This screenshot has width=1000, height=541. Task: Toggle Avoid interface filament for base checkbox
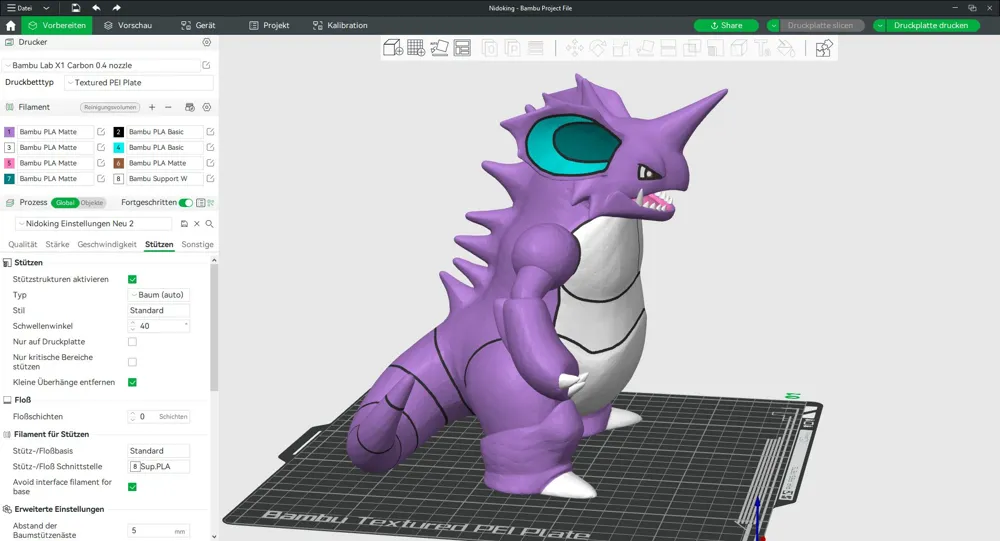click(x=133, y=487)
